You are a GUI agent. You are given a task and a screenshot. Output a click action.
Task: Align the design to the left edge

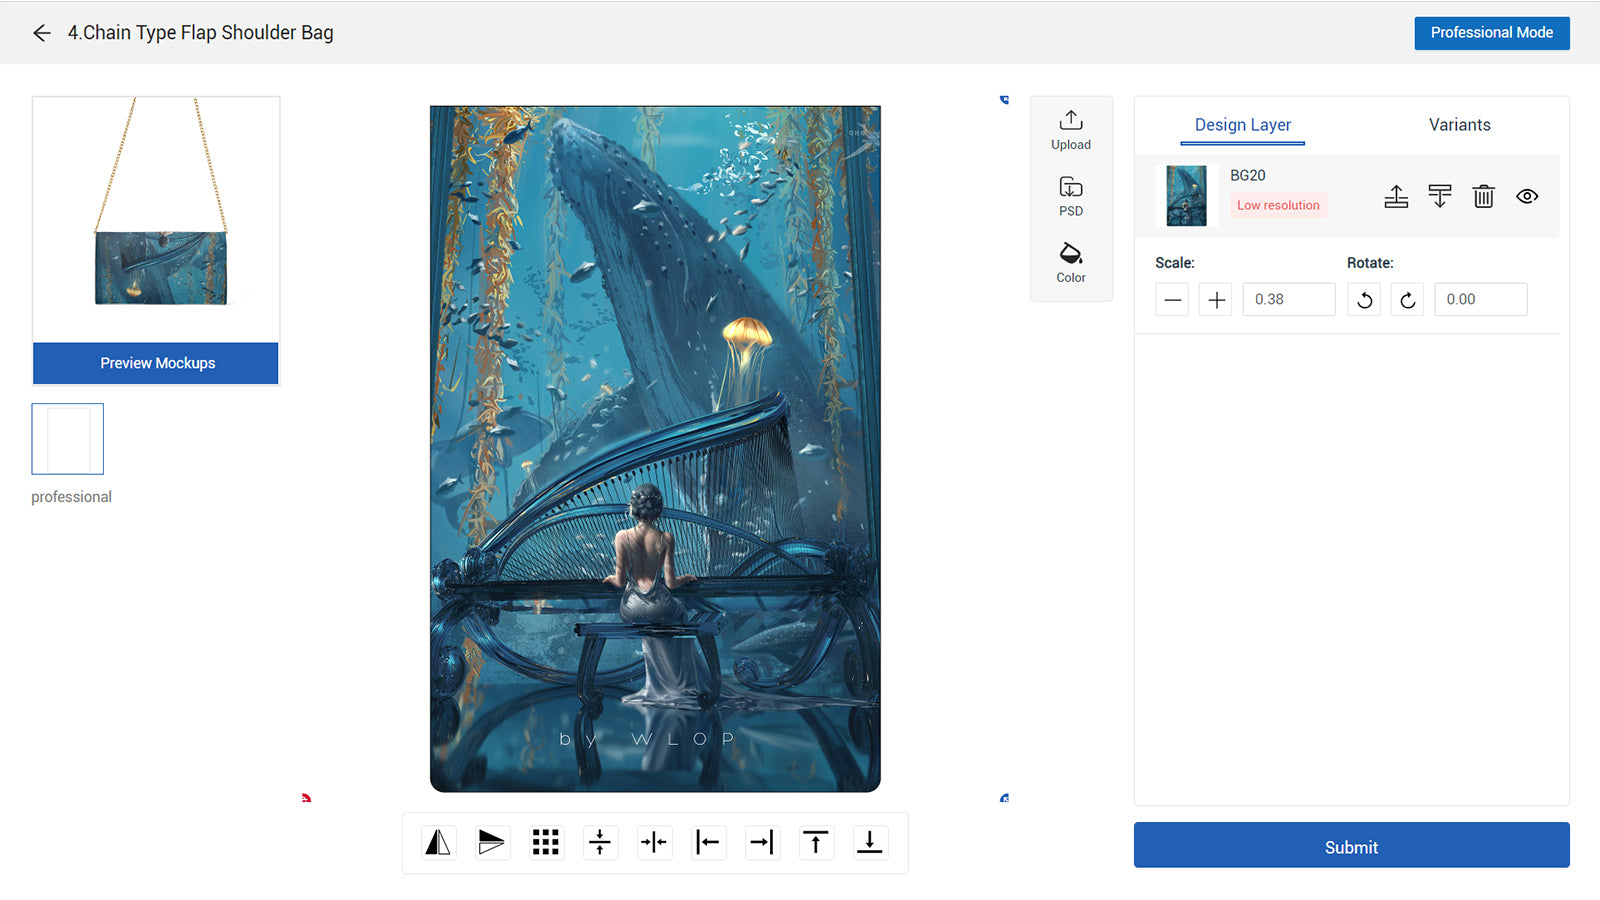(x=708, y=843)
